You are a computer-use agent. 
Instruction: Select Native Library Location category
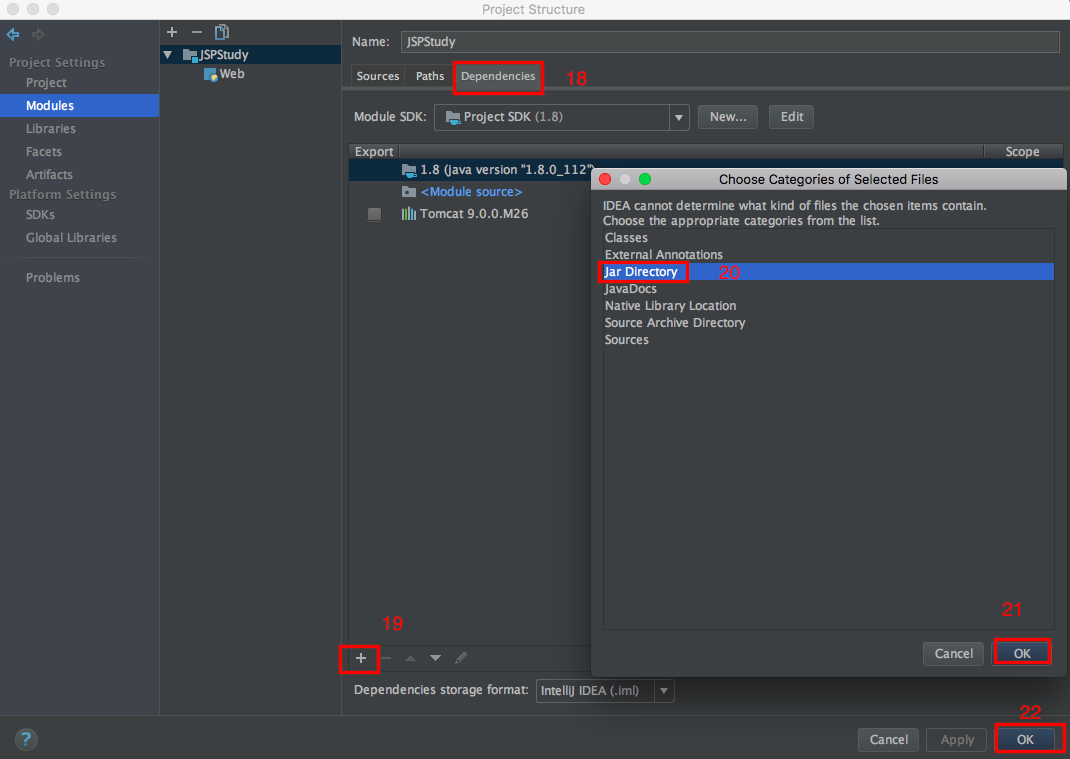[x=828, y=306]
